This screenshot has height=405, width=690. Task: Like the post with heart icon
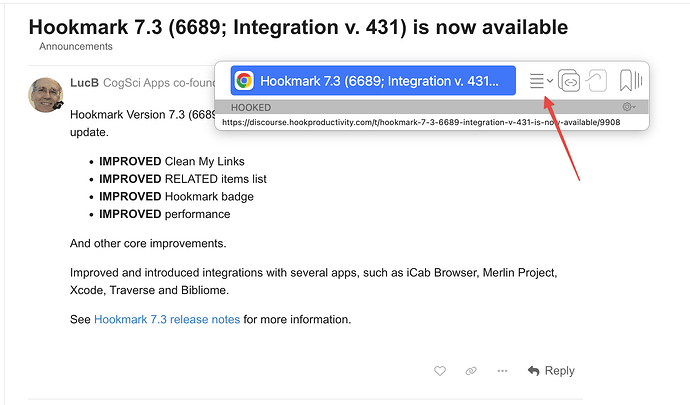440,371
